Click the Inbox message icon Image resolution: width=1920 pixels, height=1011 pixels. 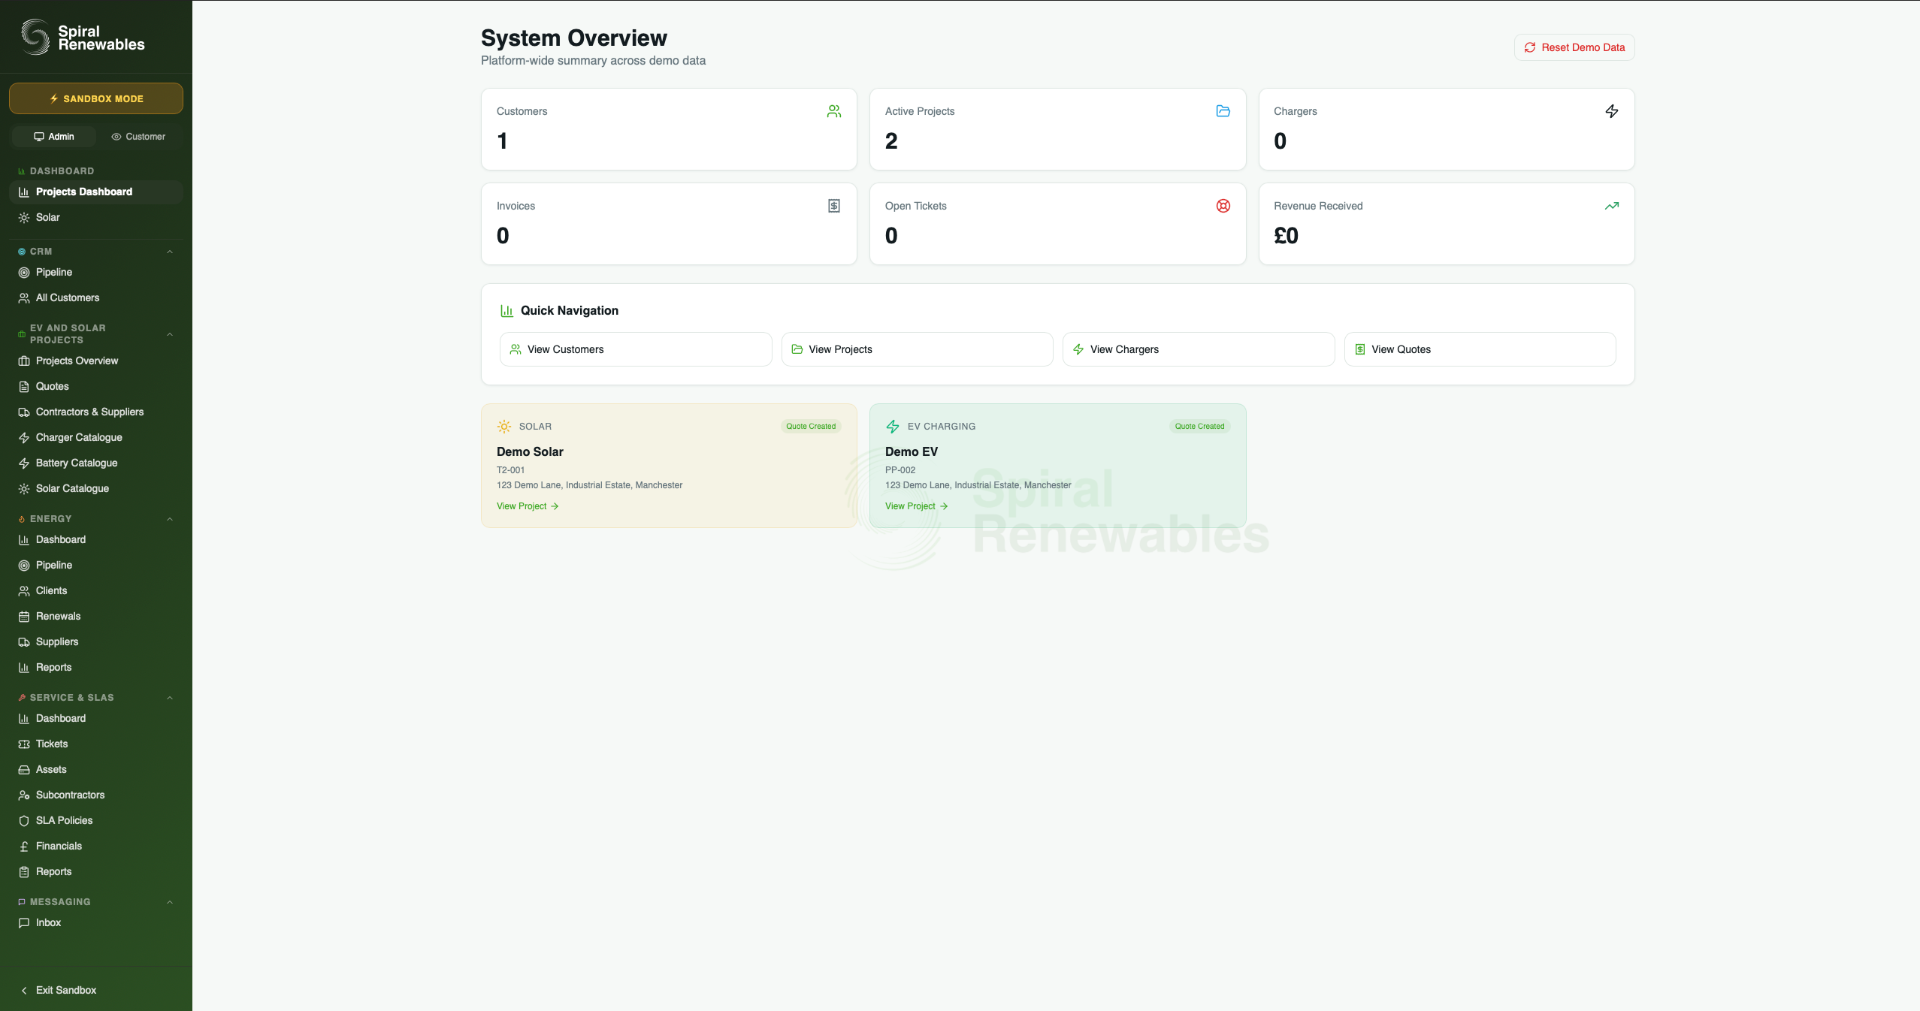(x=24, y=923)
